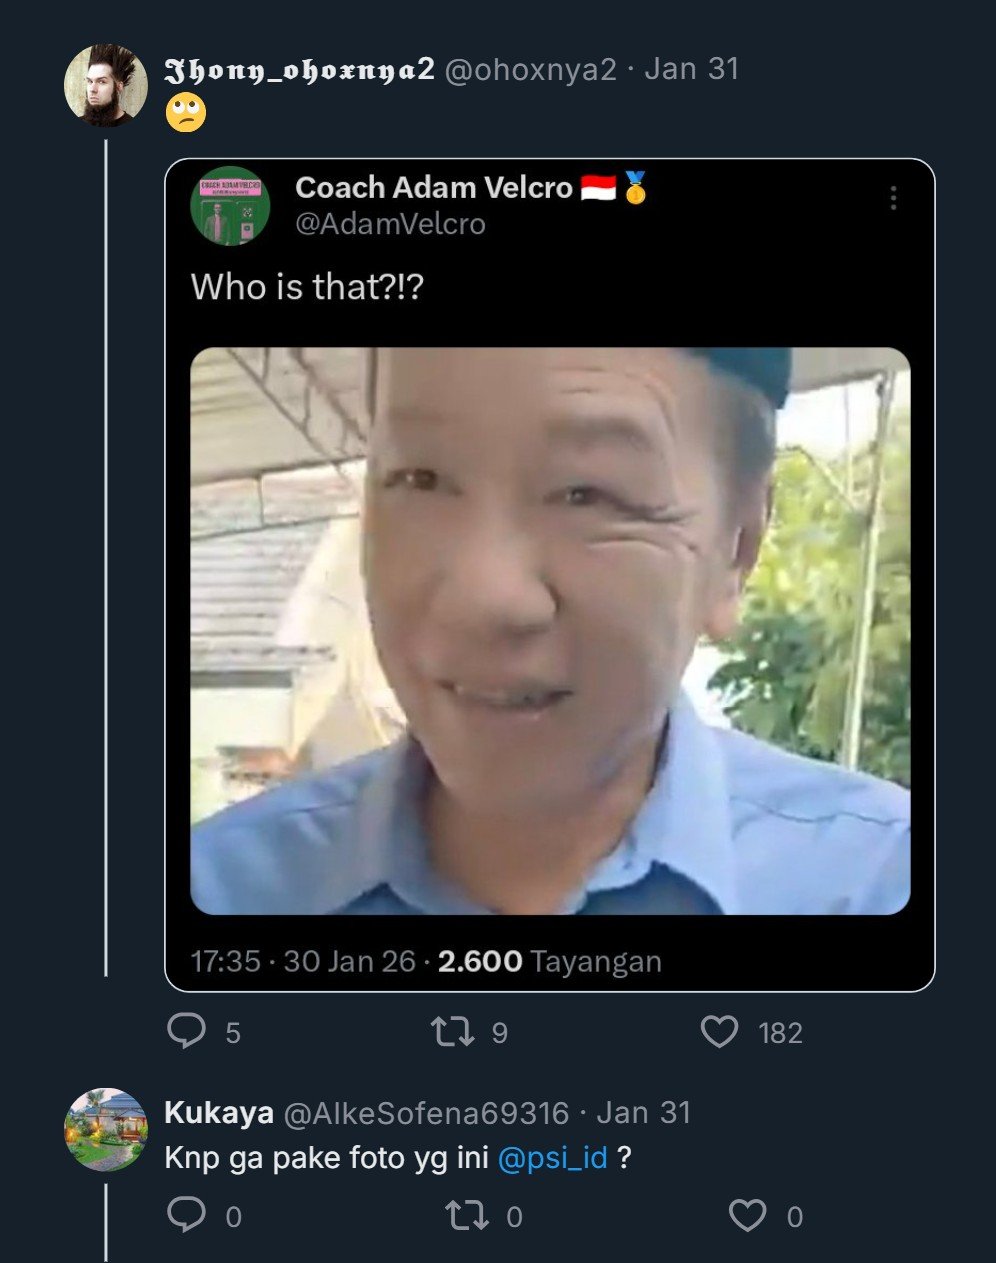Click the Jan 31 timestamp on Kukaya's reply
This screenshot has width=996, height=1263.
(x=643, y=1113)
